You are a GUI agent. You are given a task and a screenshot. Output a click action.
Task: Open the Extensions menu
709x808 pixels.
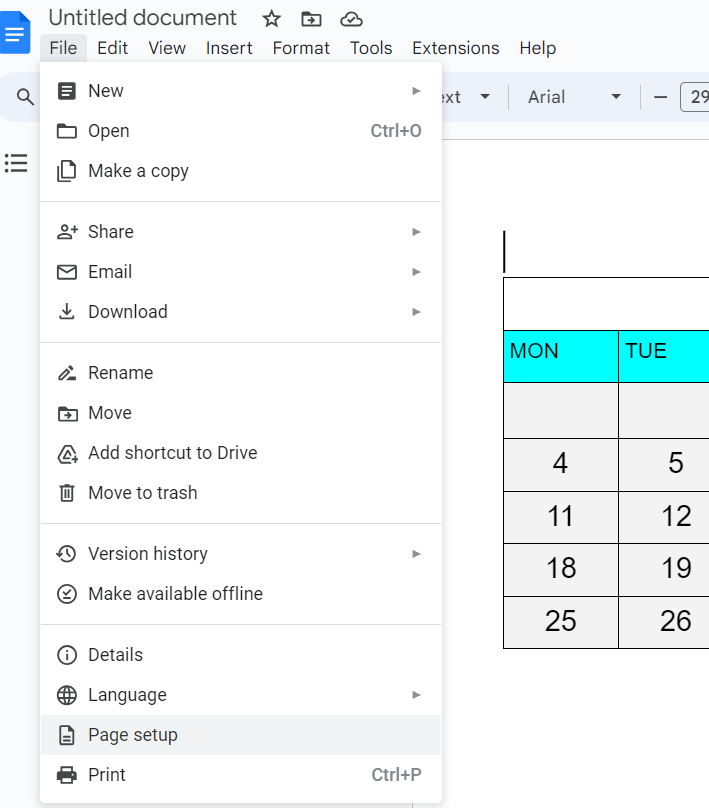click(x=455, y=48)
